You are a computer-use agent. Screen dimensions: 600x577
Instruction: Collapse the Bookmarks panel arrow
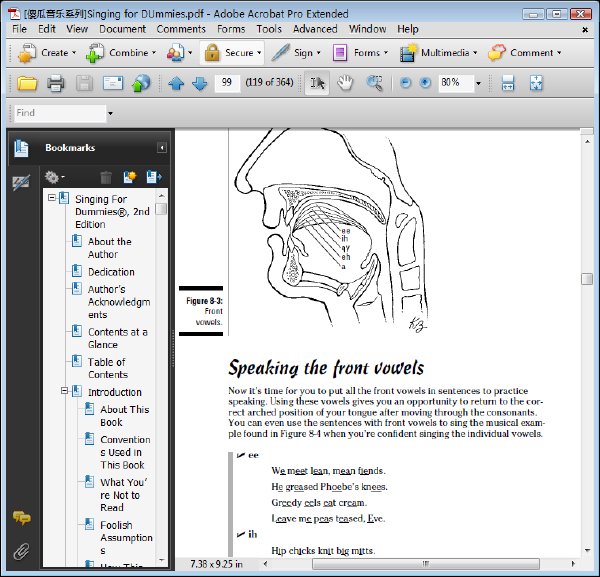coord(162,148)
